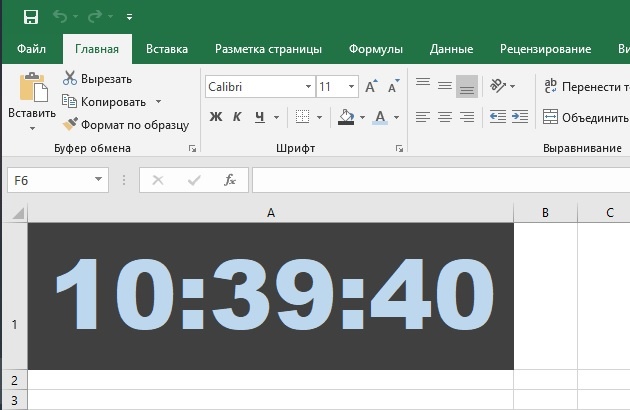Open underline style dropdown arrow

coord(276,117)
